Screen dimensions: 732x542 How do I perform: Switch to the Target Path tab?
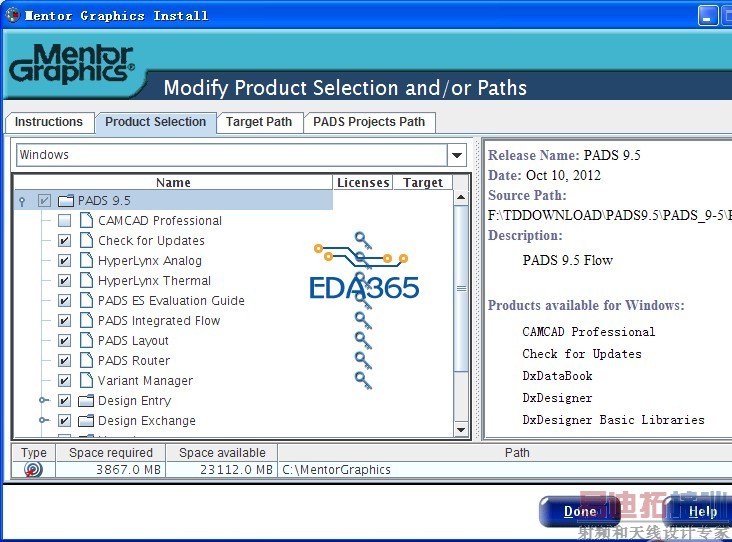coord(259,122)
